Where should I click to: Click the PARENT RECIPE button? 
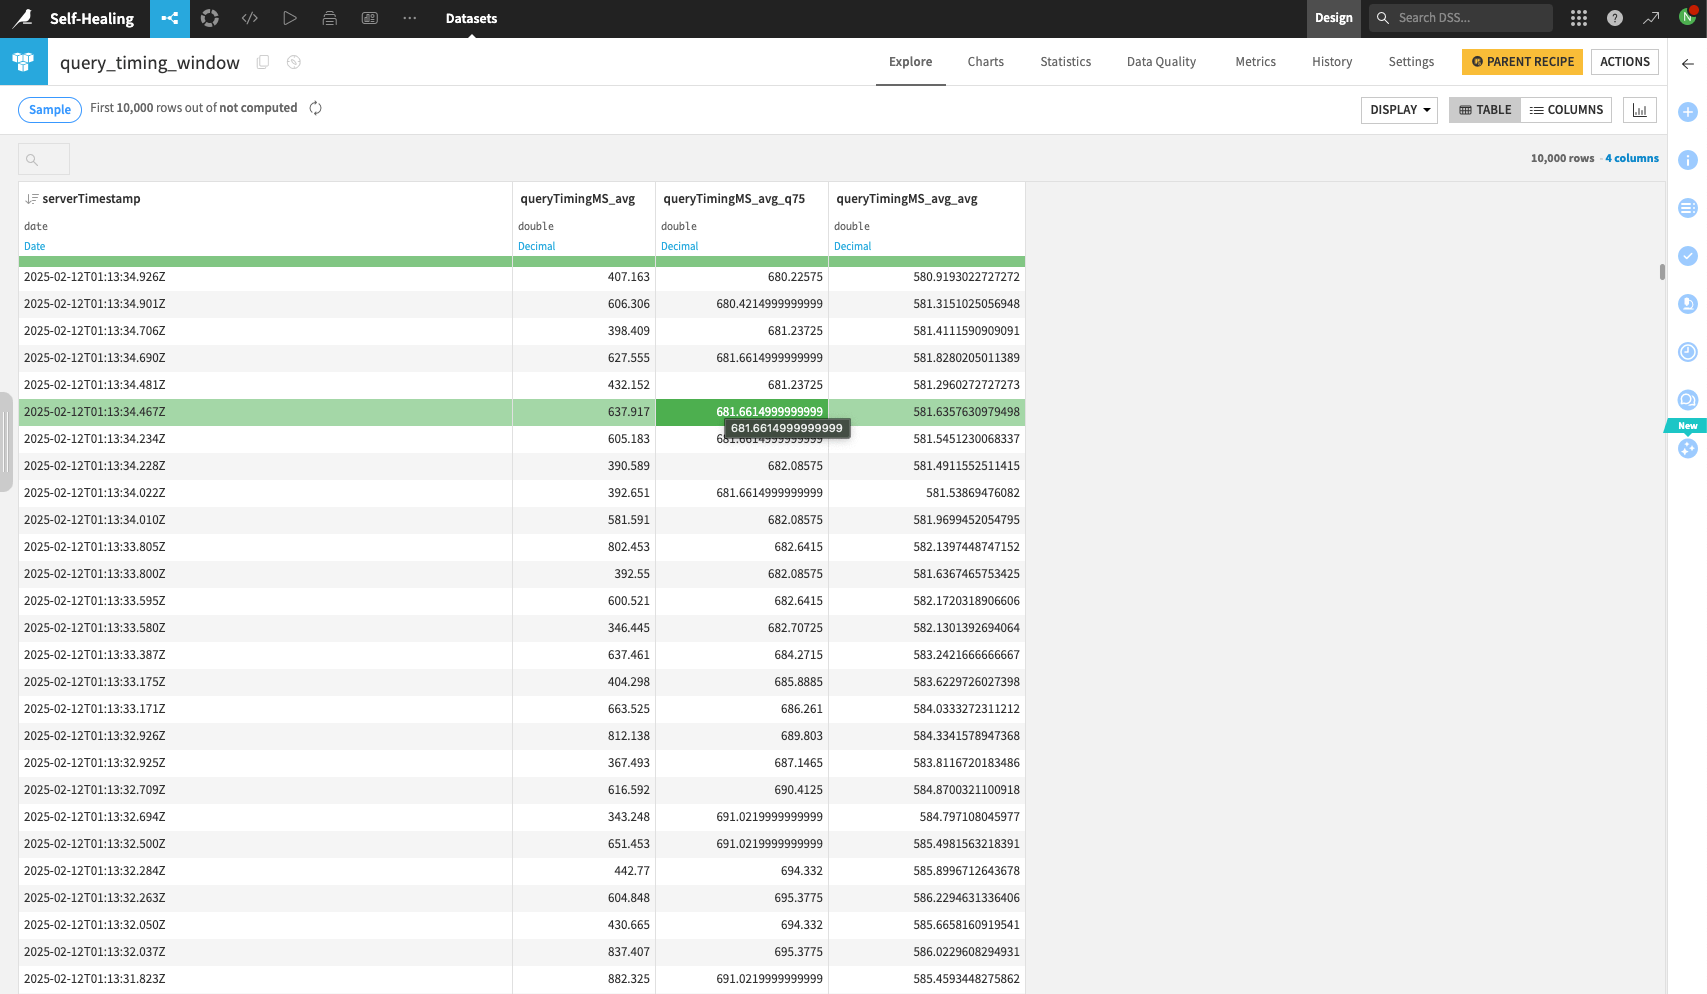coord(1521,61)
